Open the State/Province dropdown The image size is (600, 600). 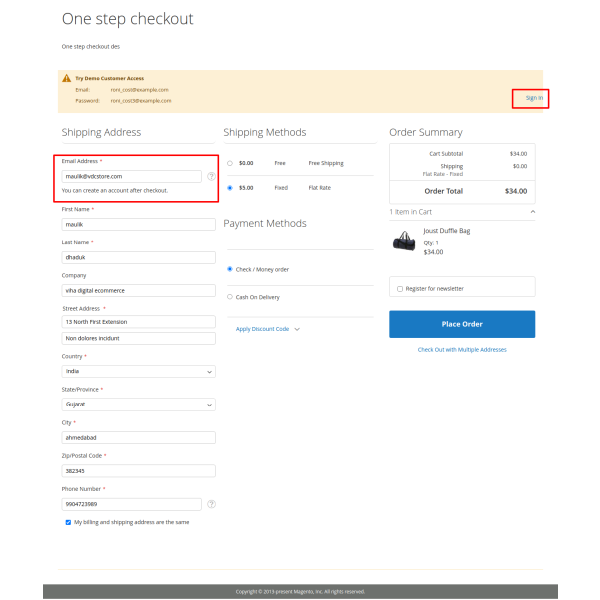pos(139,404)
